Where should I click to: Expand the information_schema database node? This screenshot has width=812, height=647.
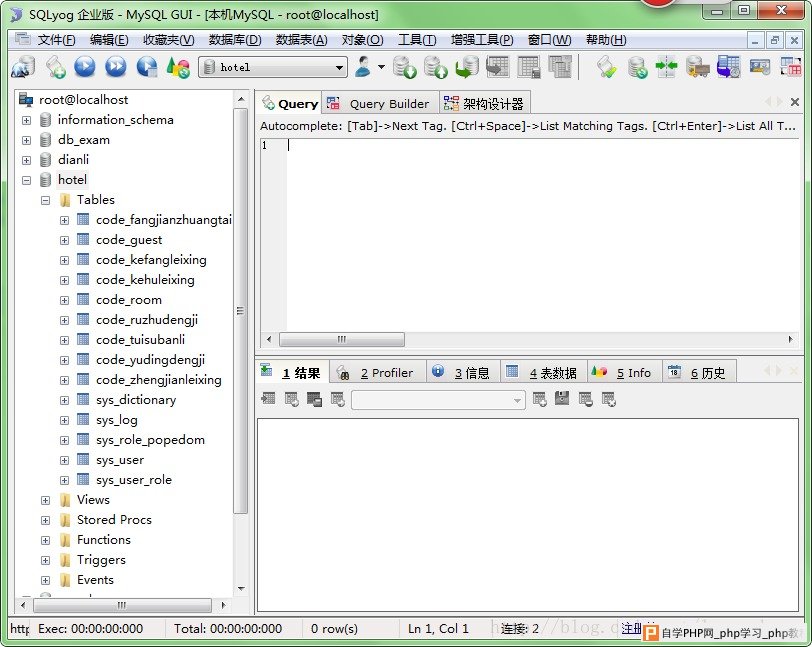[26, 120]
